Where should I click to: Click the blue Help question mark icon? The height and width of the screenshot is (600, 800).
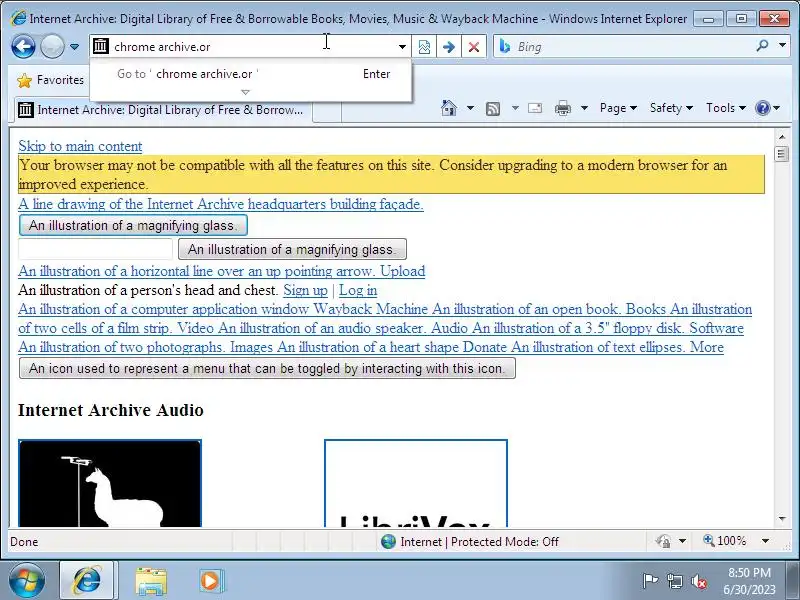[762, 108]
